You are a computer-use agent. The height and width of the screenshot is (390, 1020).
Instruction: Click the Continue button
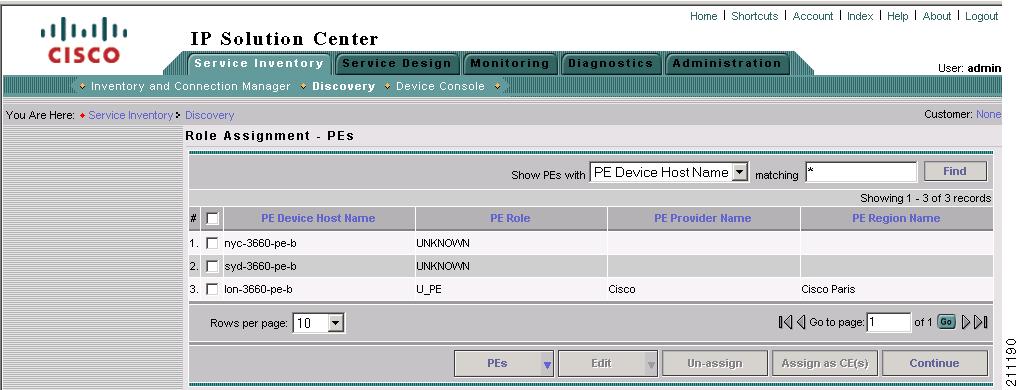934,363
